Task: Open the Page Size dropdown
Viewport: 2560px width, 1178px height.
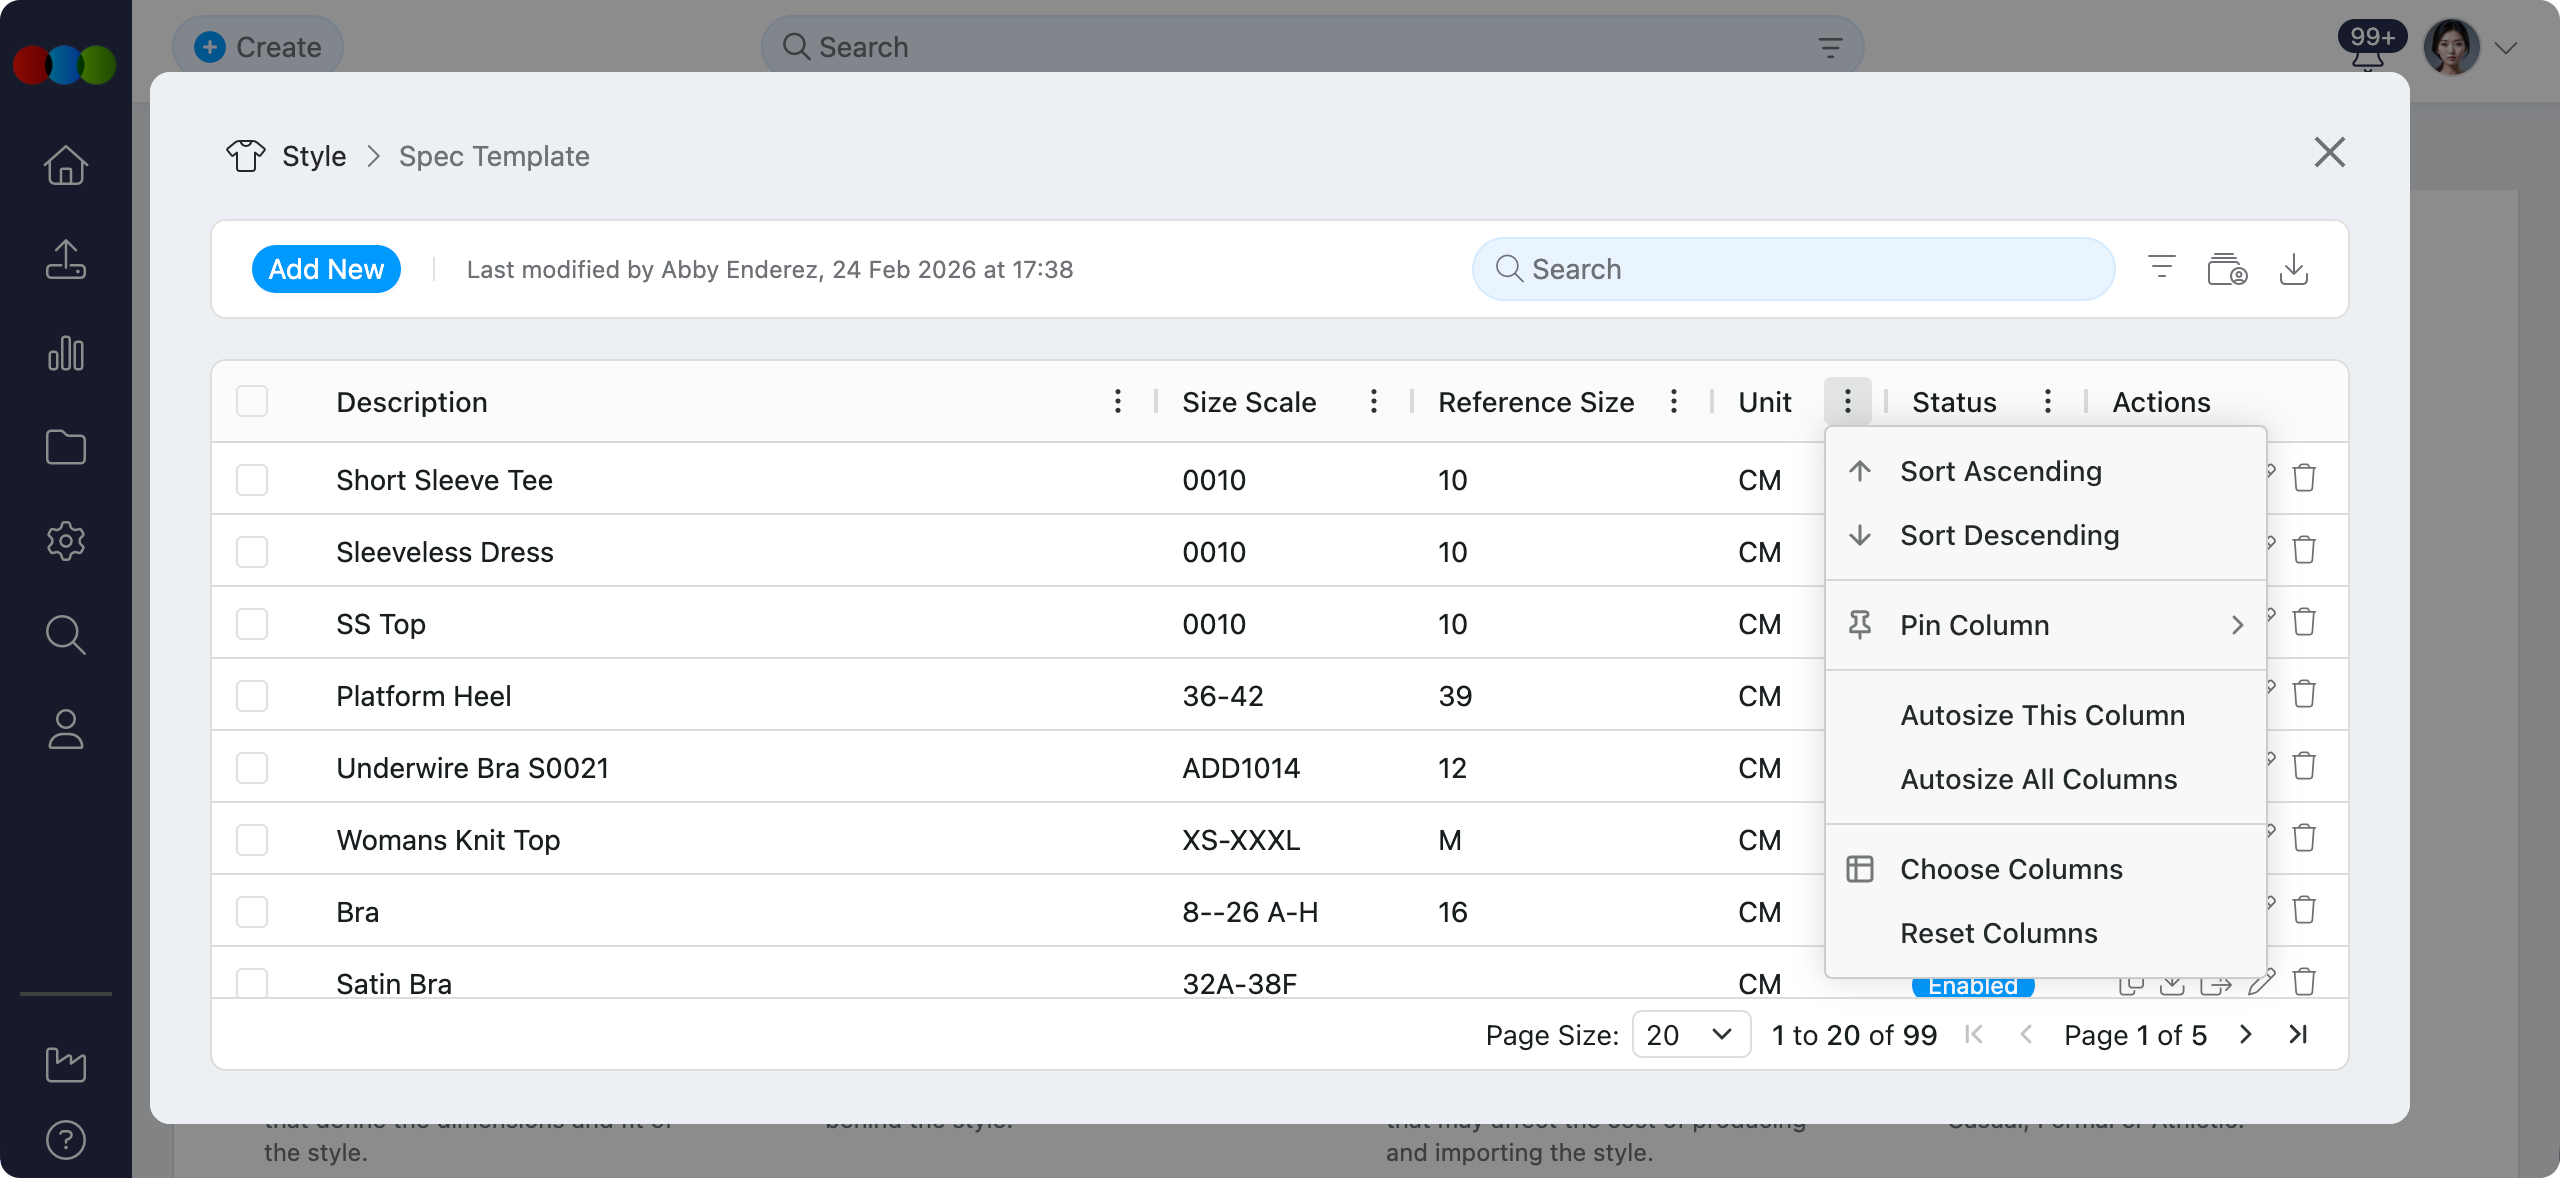Action: (x=1689, y=1035)
